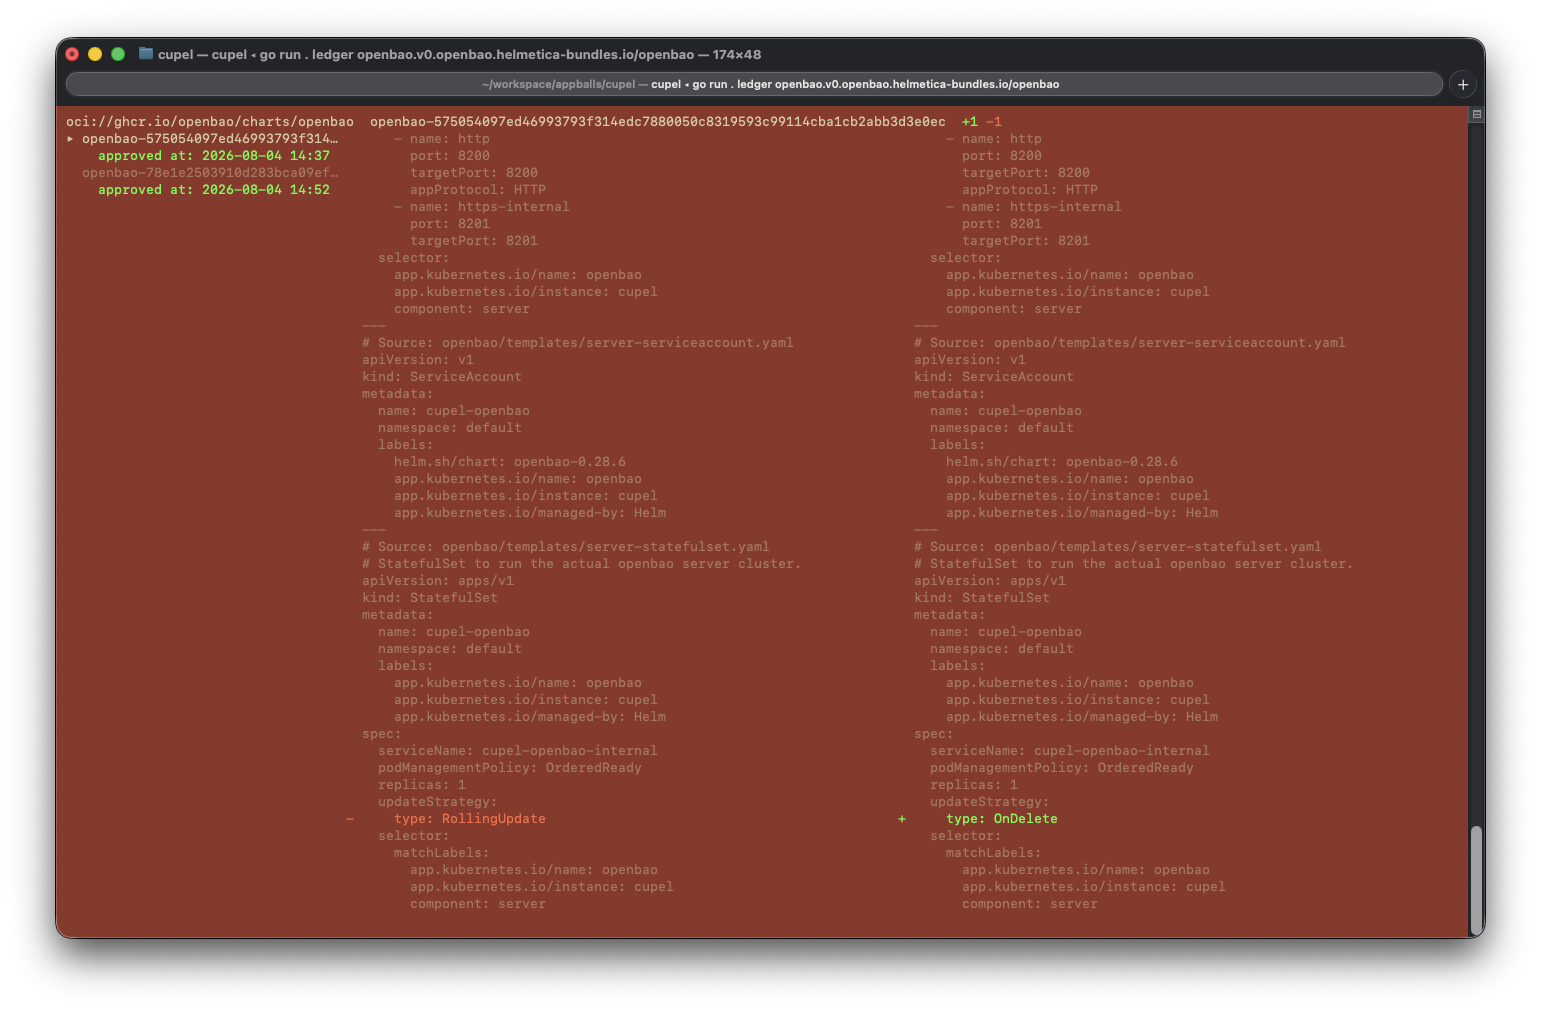Screen dimensions: 1541x1012
Task: Click the red '-1' deletions count
Action: point(994,122)
